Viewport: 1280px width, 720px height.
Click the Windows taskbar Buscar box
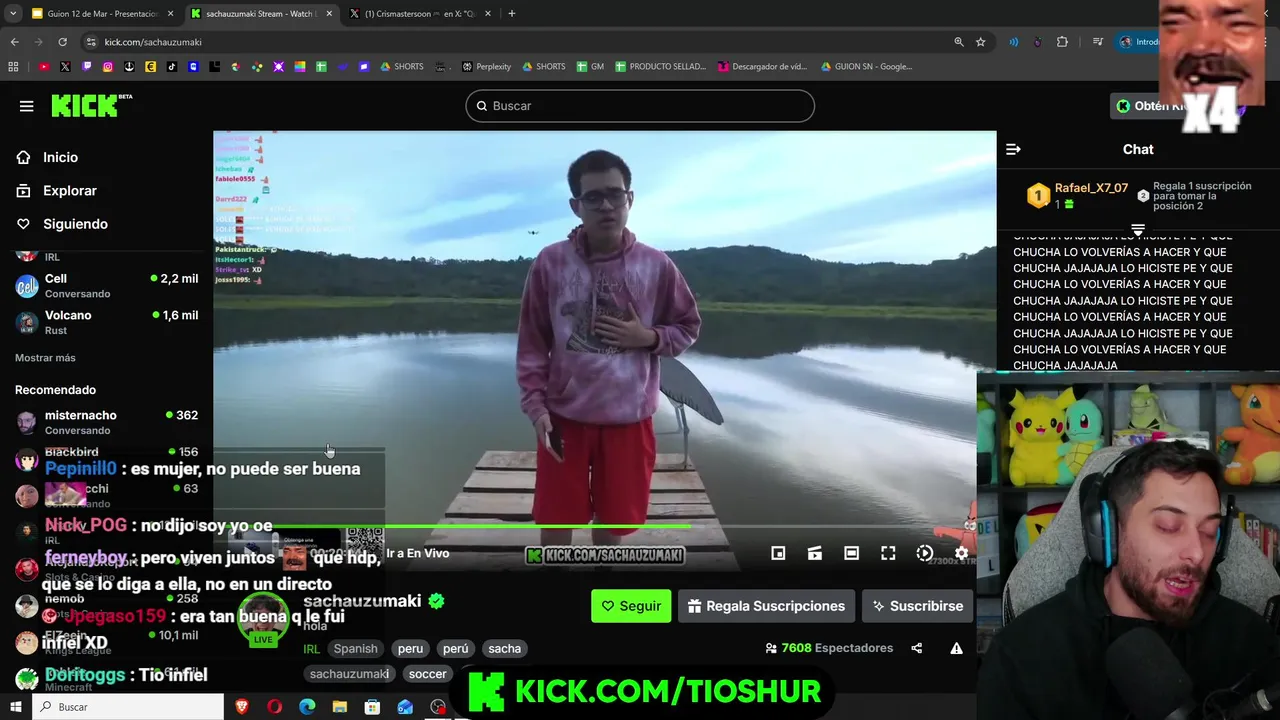(129, 707)
